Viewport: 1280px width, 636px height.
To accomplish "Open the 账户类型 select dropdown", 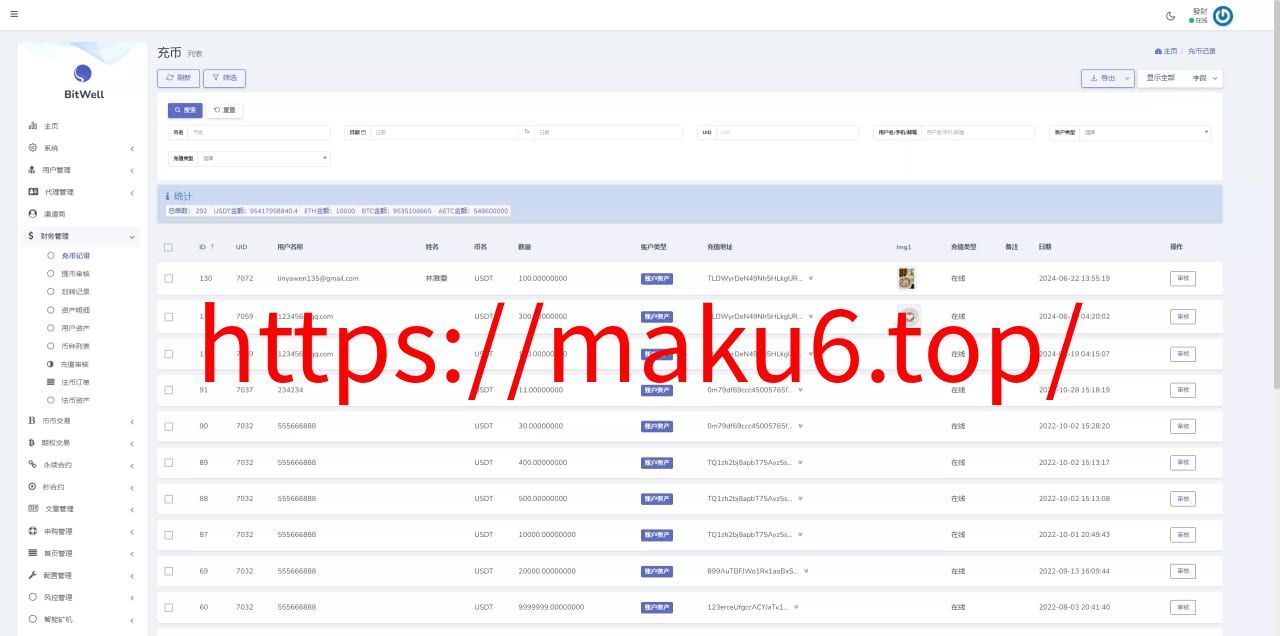I will coord(1147,132).
